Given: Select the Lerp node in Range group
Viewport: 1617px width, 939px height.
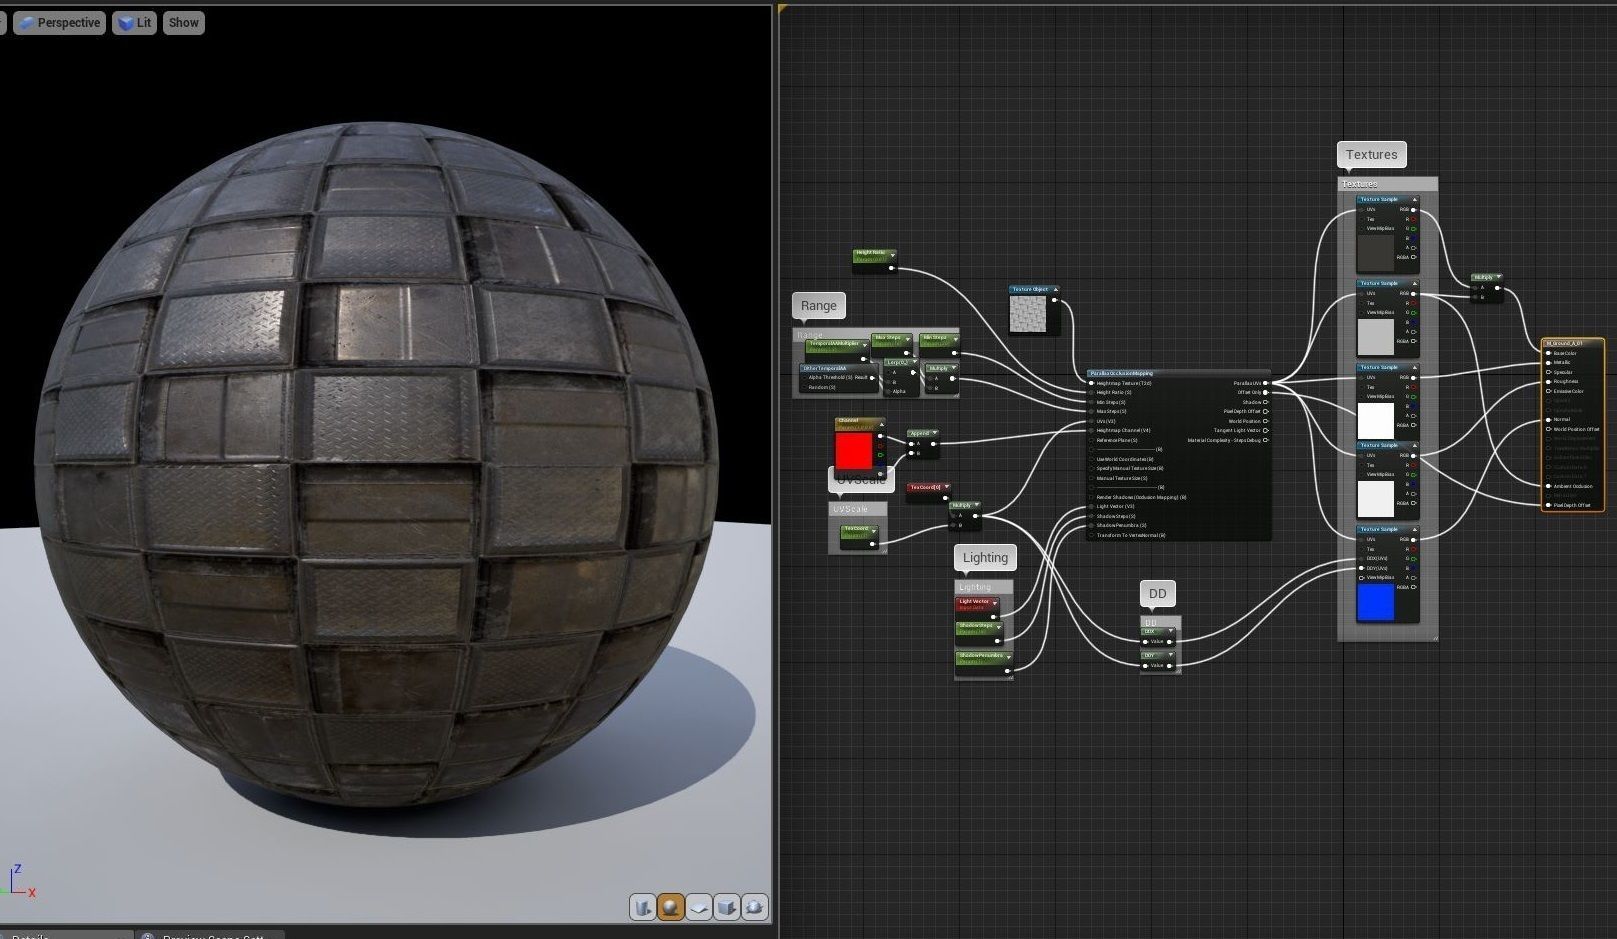Looking at the screenshot, I should pos(901,376).
